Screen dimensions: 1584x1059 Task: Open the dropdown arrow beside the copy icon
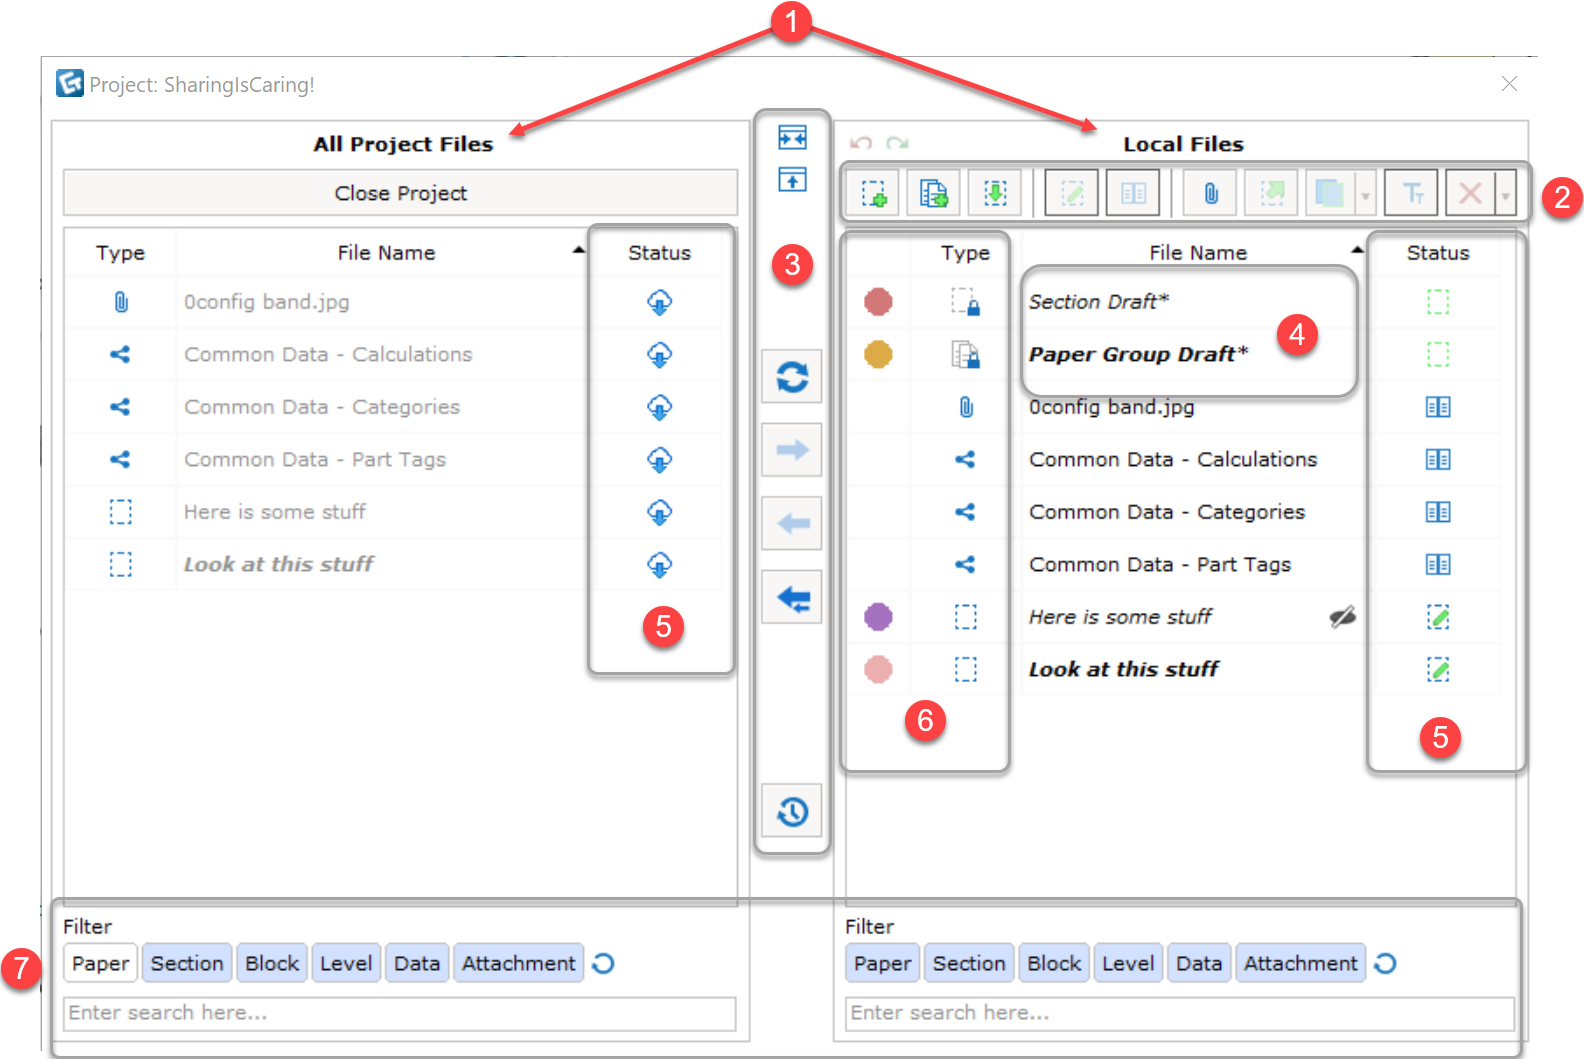[1365, 193]
